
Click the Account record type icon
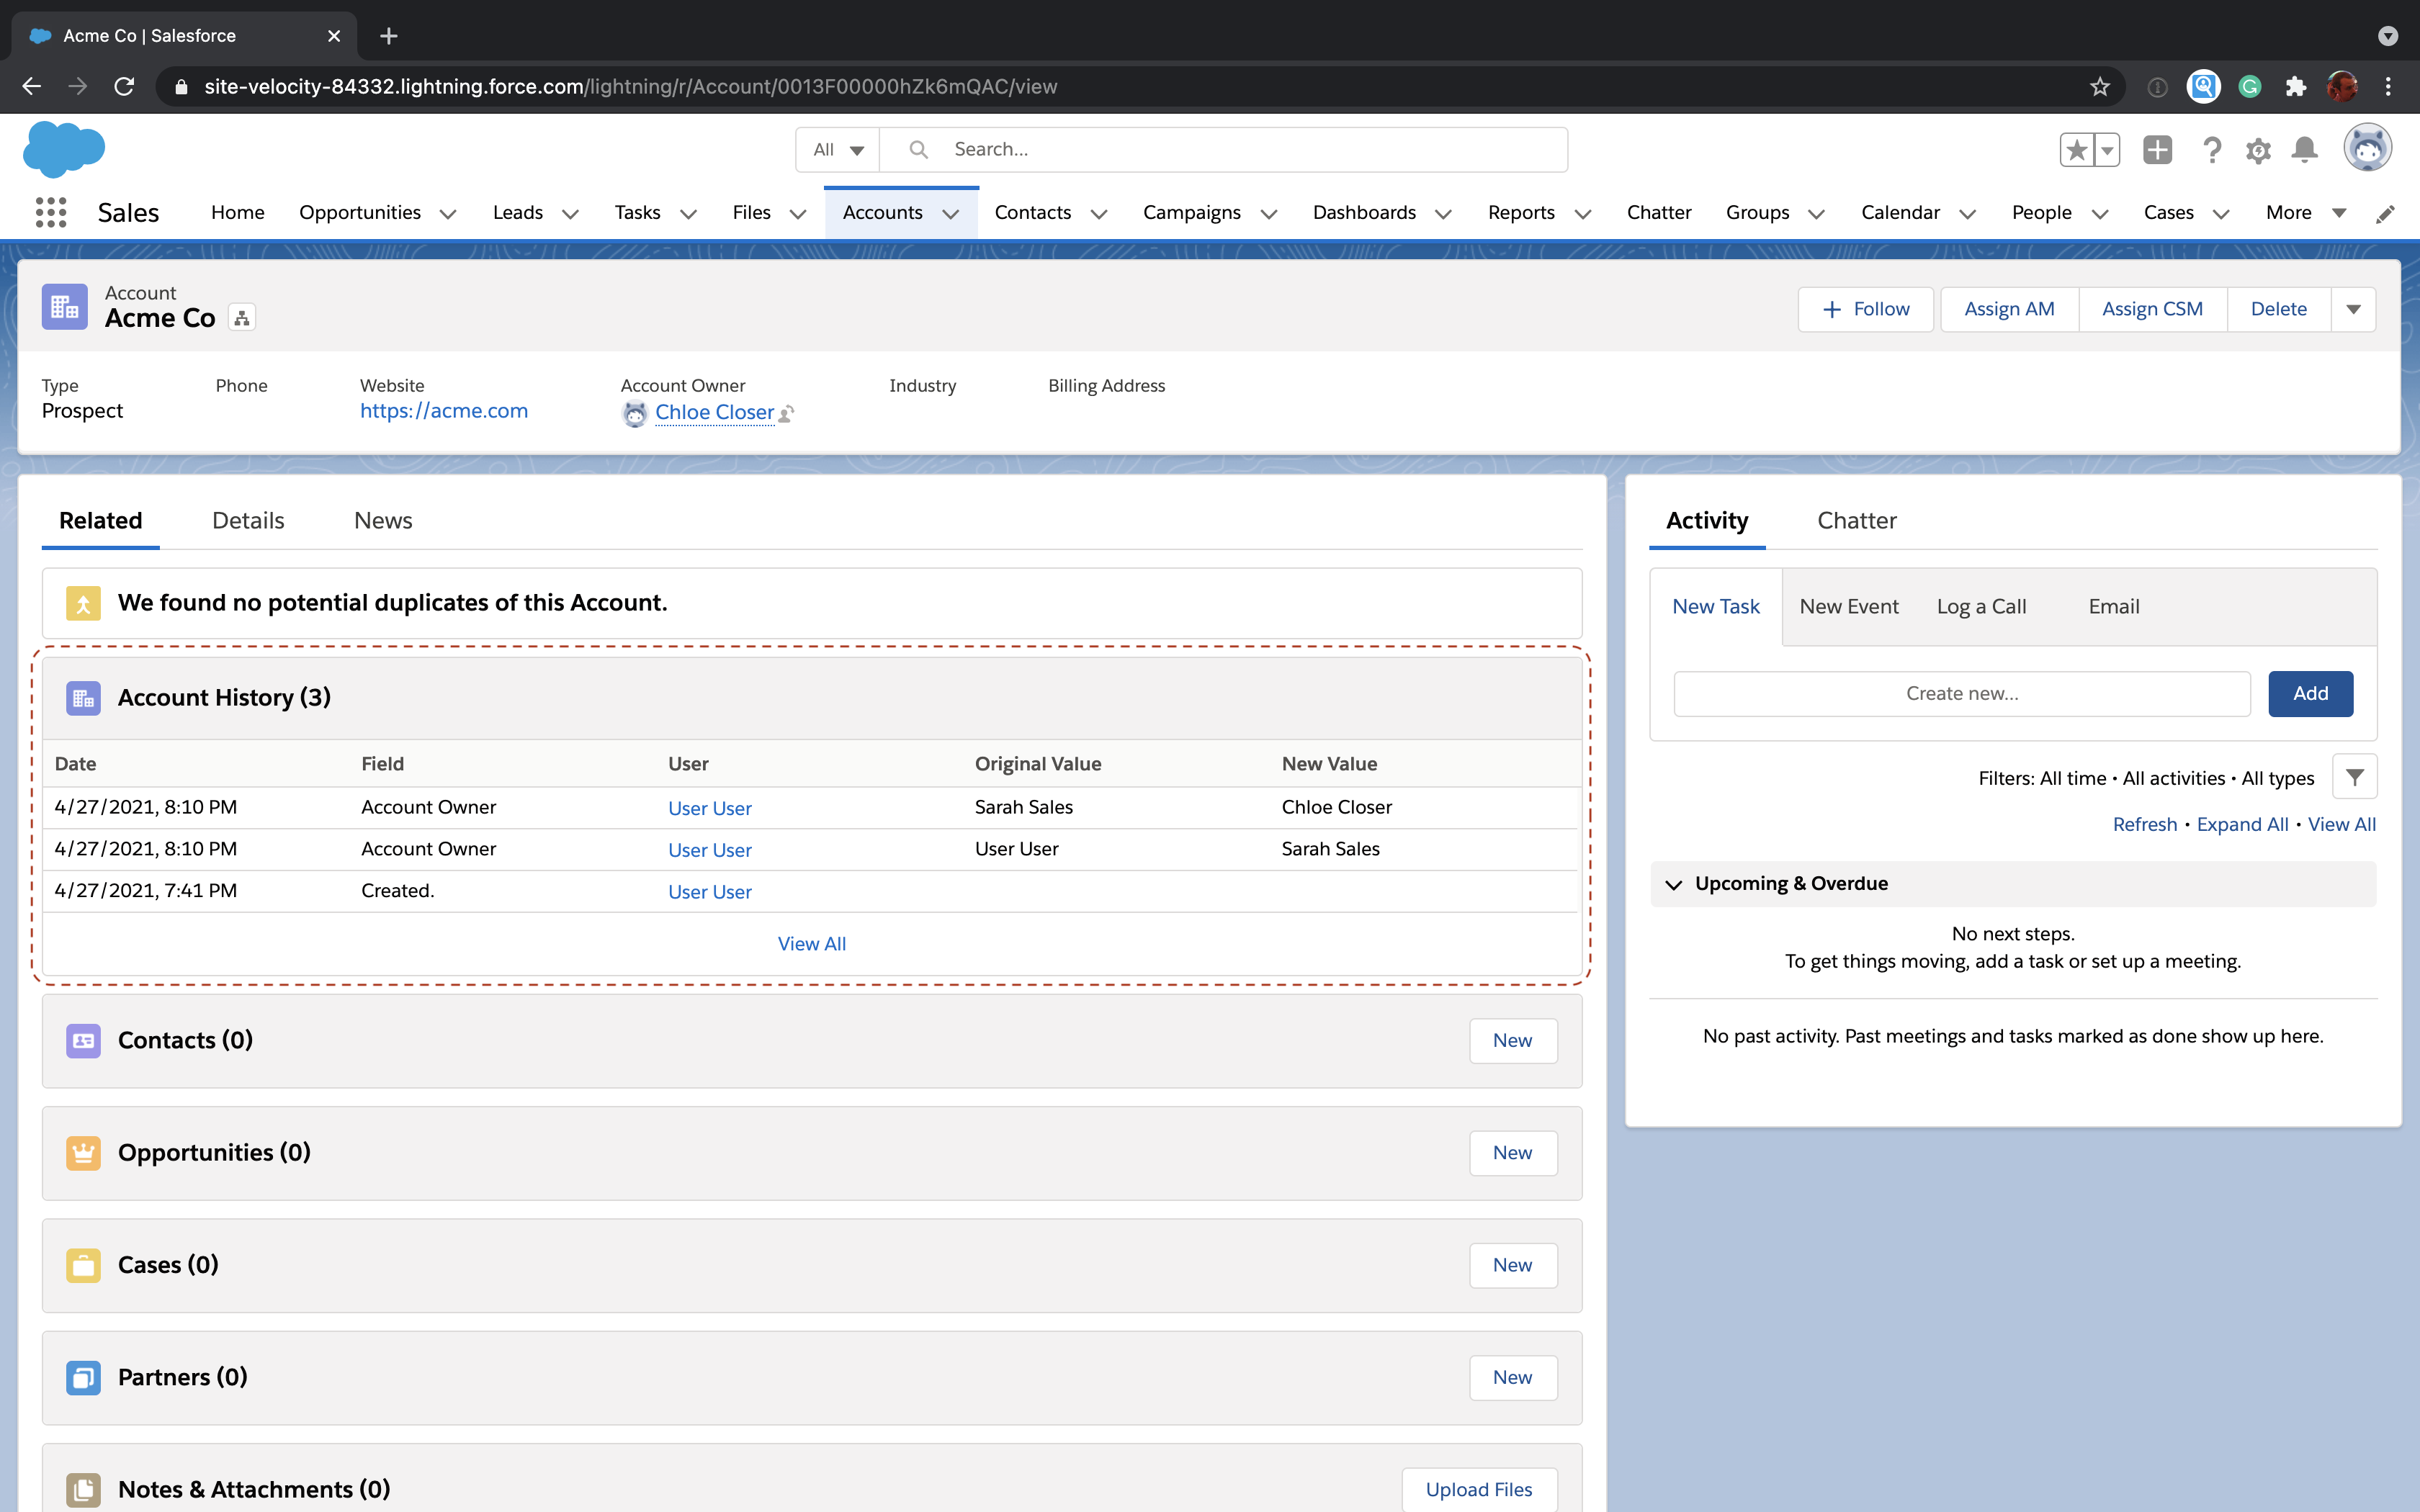66,308
